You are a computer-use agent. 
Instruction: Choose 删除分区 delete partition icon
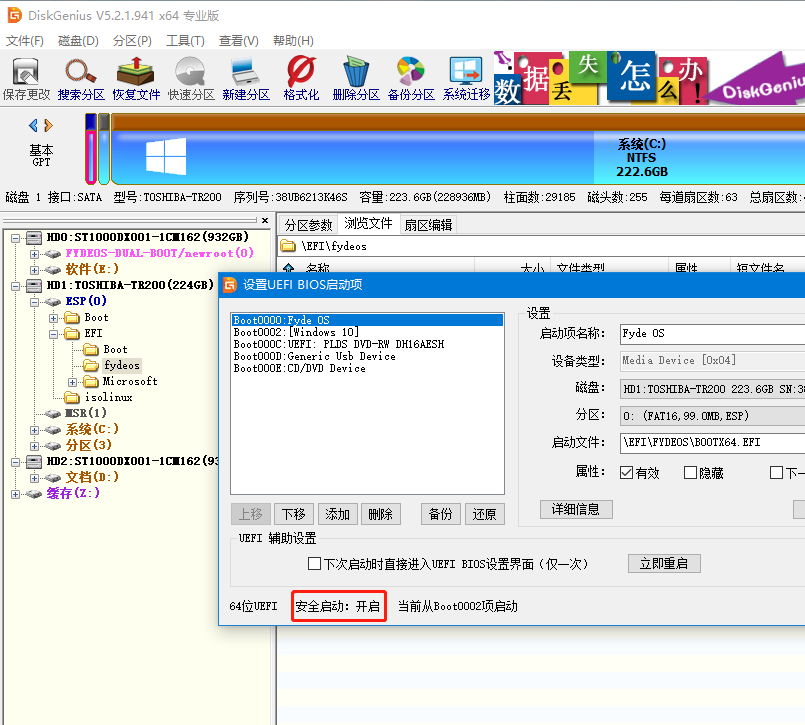(356, 79)
